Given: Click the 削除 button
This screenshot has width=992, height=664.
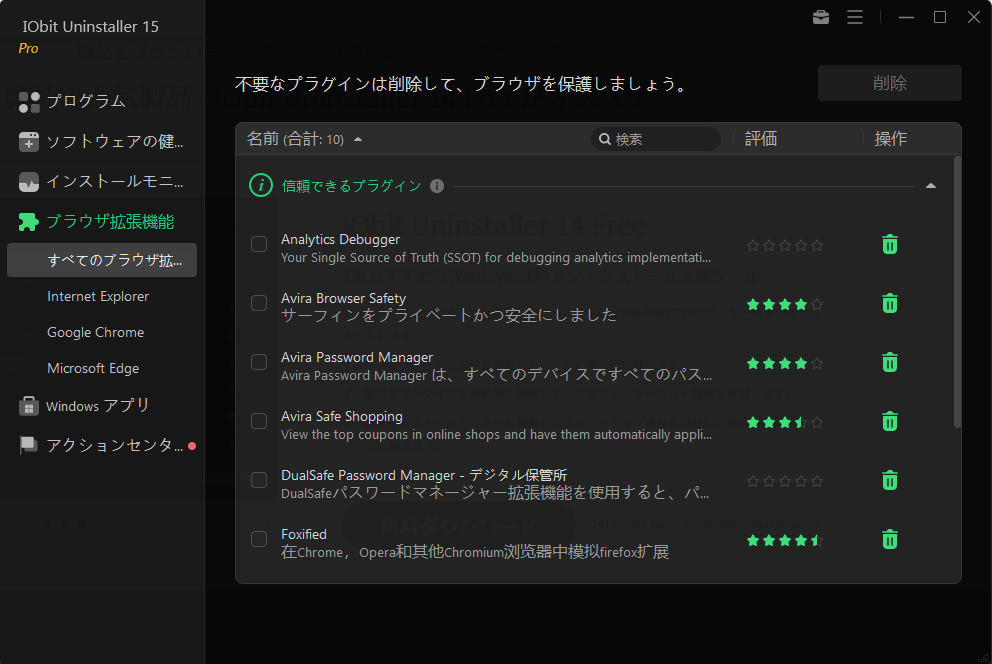Looking at the screenshot, I should pyautogui.click(x=890, y=83).
